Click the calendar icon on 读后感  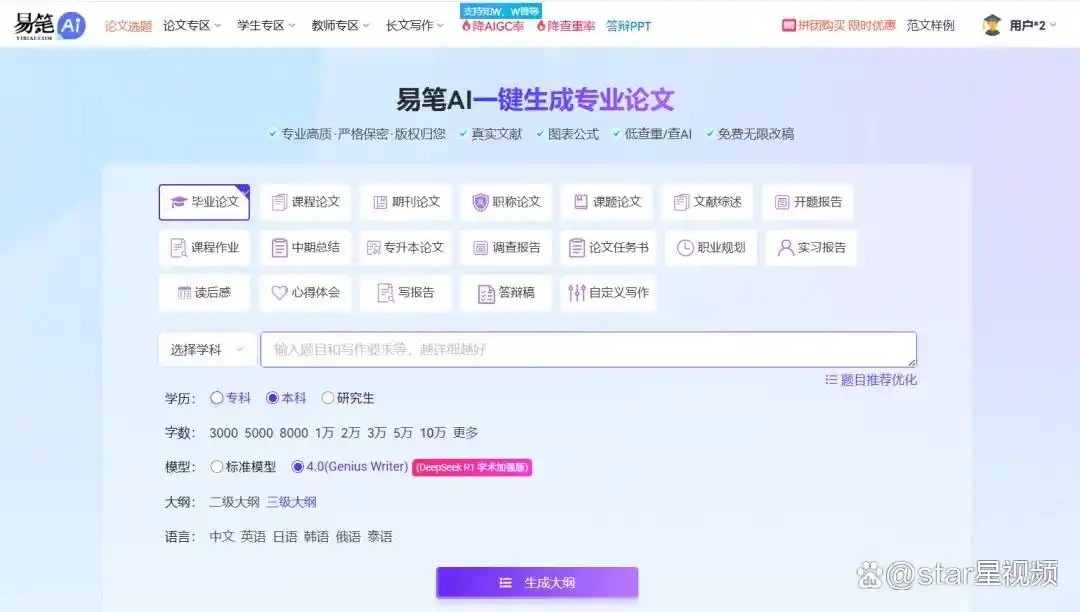(183, 293)
